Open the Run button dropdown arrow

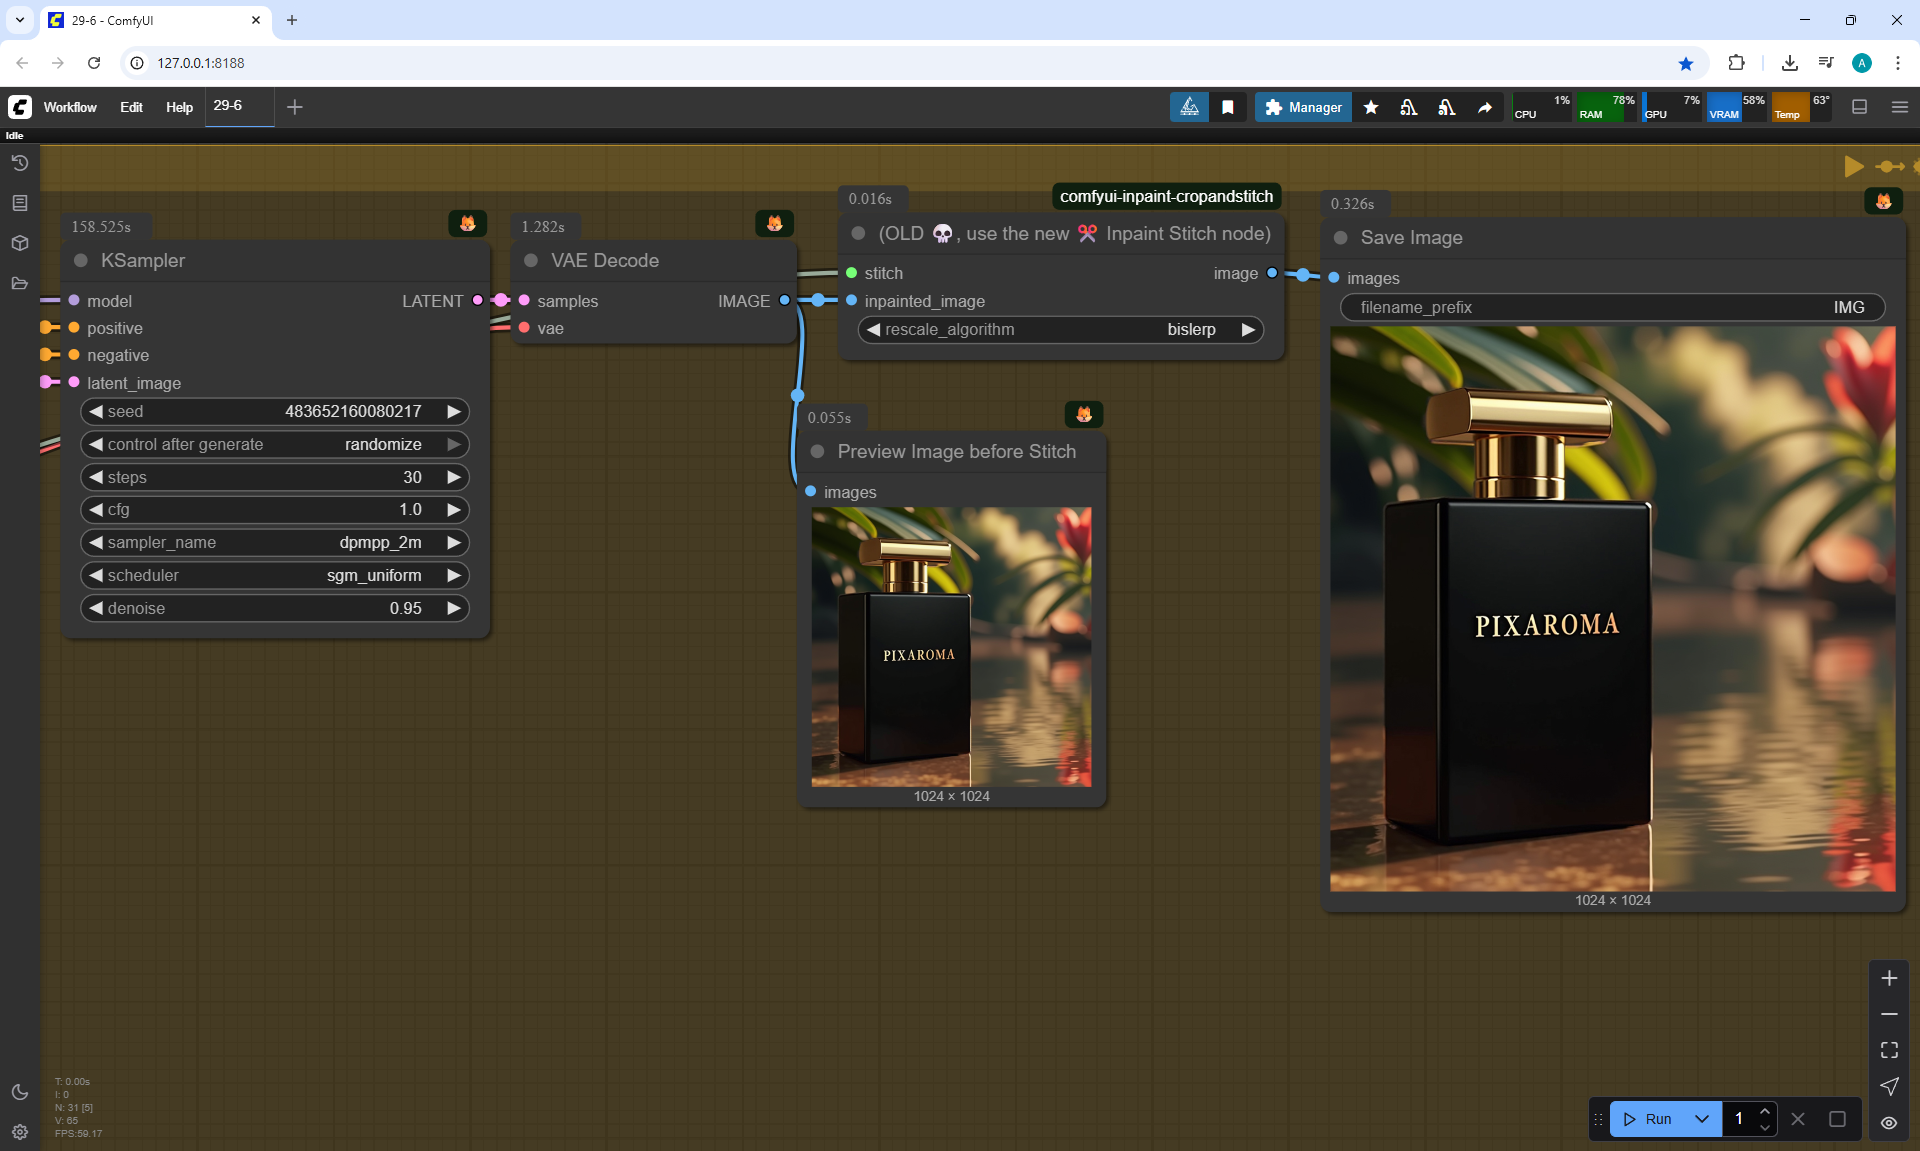tap(1702, 1119)
